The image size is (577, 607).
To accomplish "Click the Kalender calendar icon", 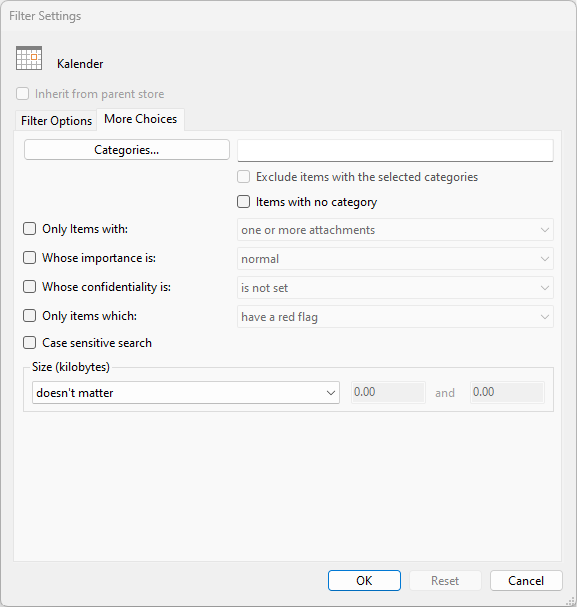I will coord(29,58).
